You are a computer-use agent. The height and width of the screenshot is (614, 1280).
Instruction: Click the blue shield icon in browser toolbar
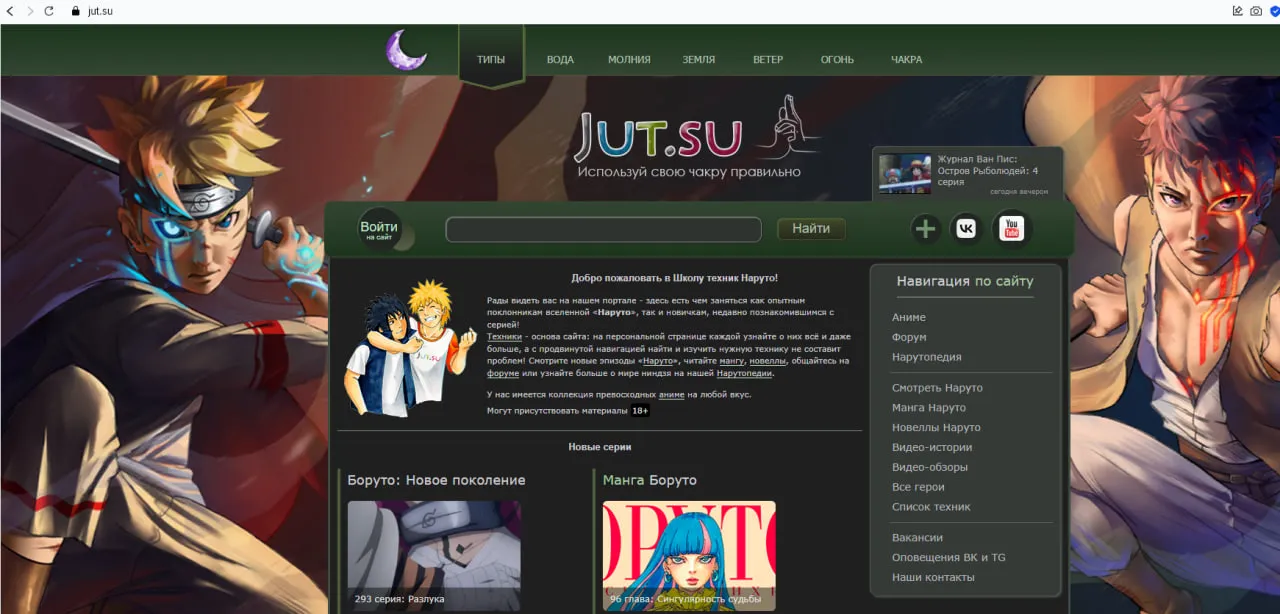point(1274,11)
